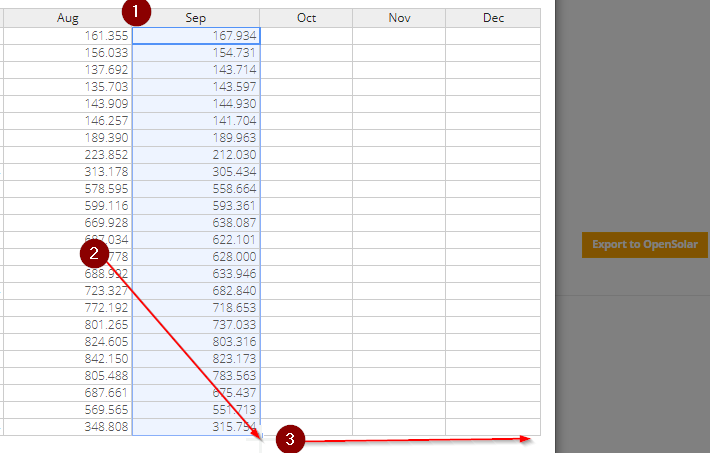Select the Nov column header

[399, 18]
